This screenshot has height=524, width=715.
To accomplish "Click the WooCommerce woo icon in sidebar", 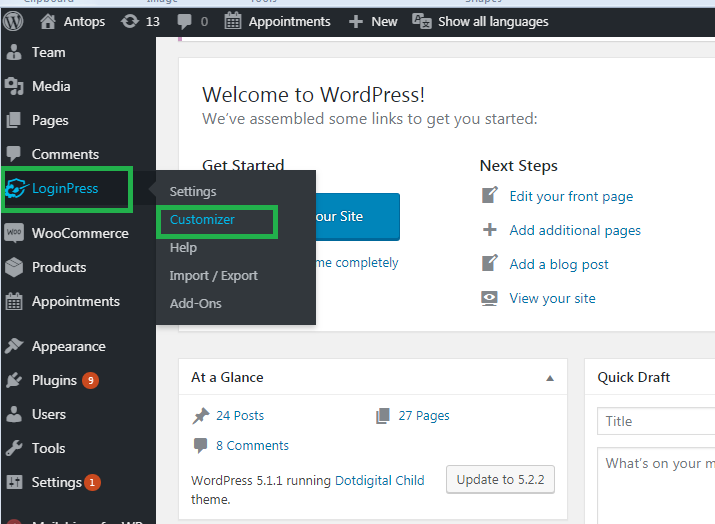I will tap(14, 233).
